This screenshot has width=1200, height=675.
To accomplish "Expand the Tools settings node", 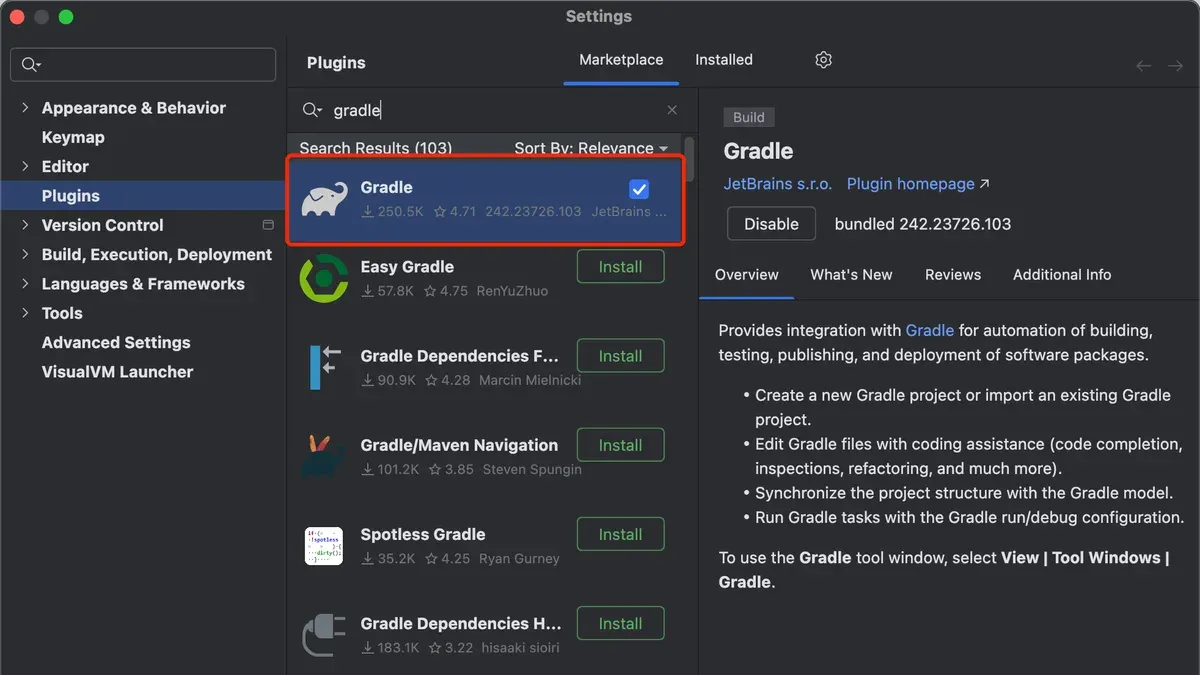I will 25,313.
